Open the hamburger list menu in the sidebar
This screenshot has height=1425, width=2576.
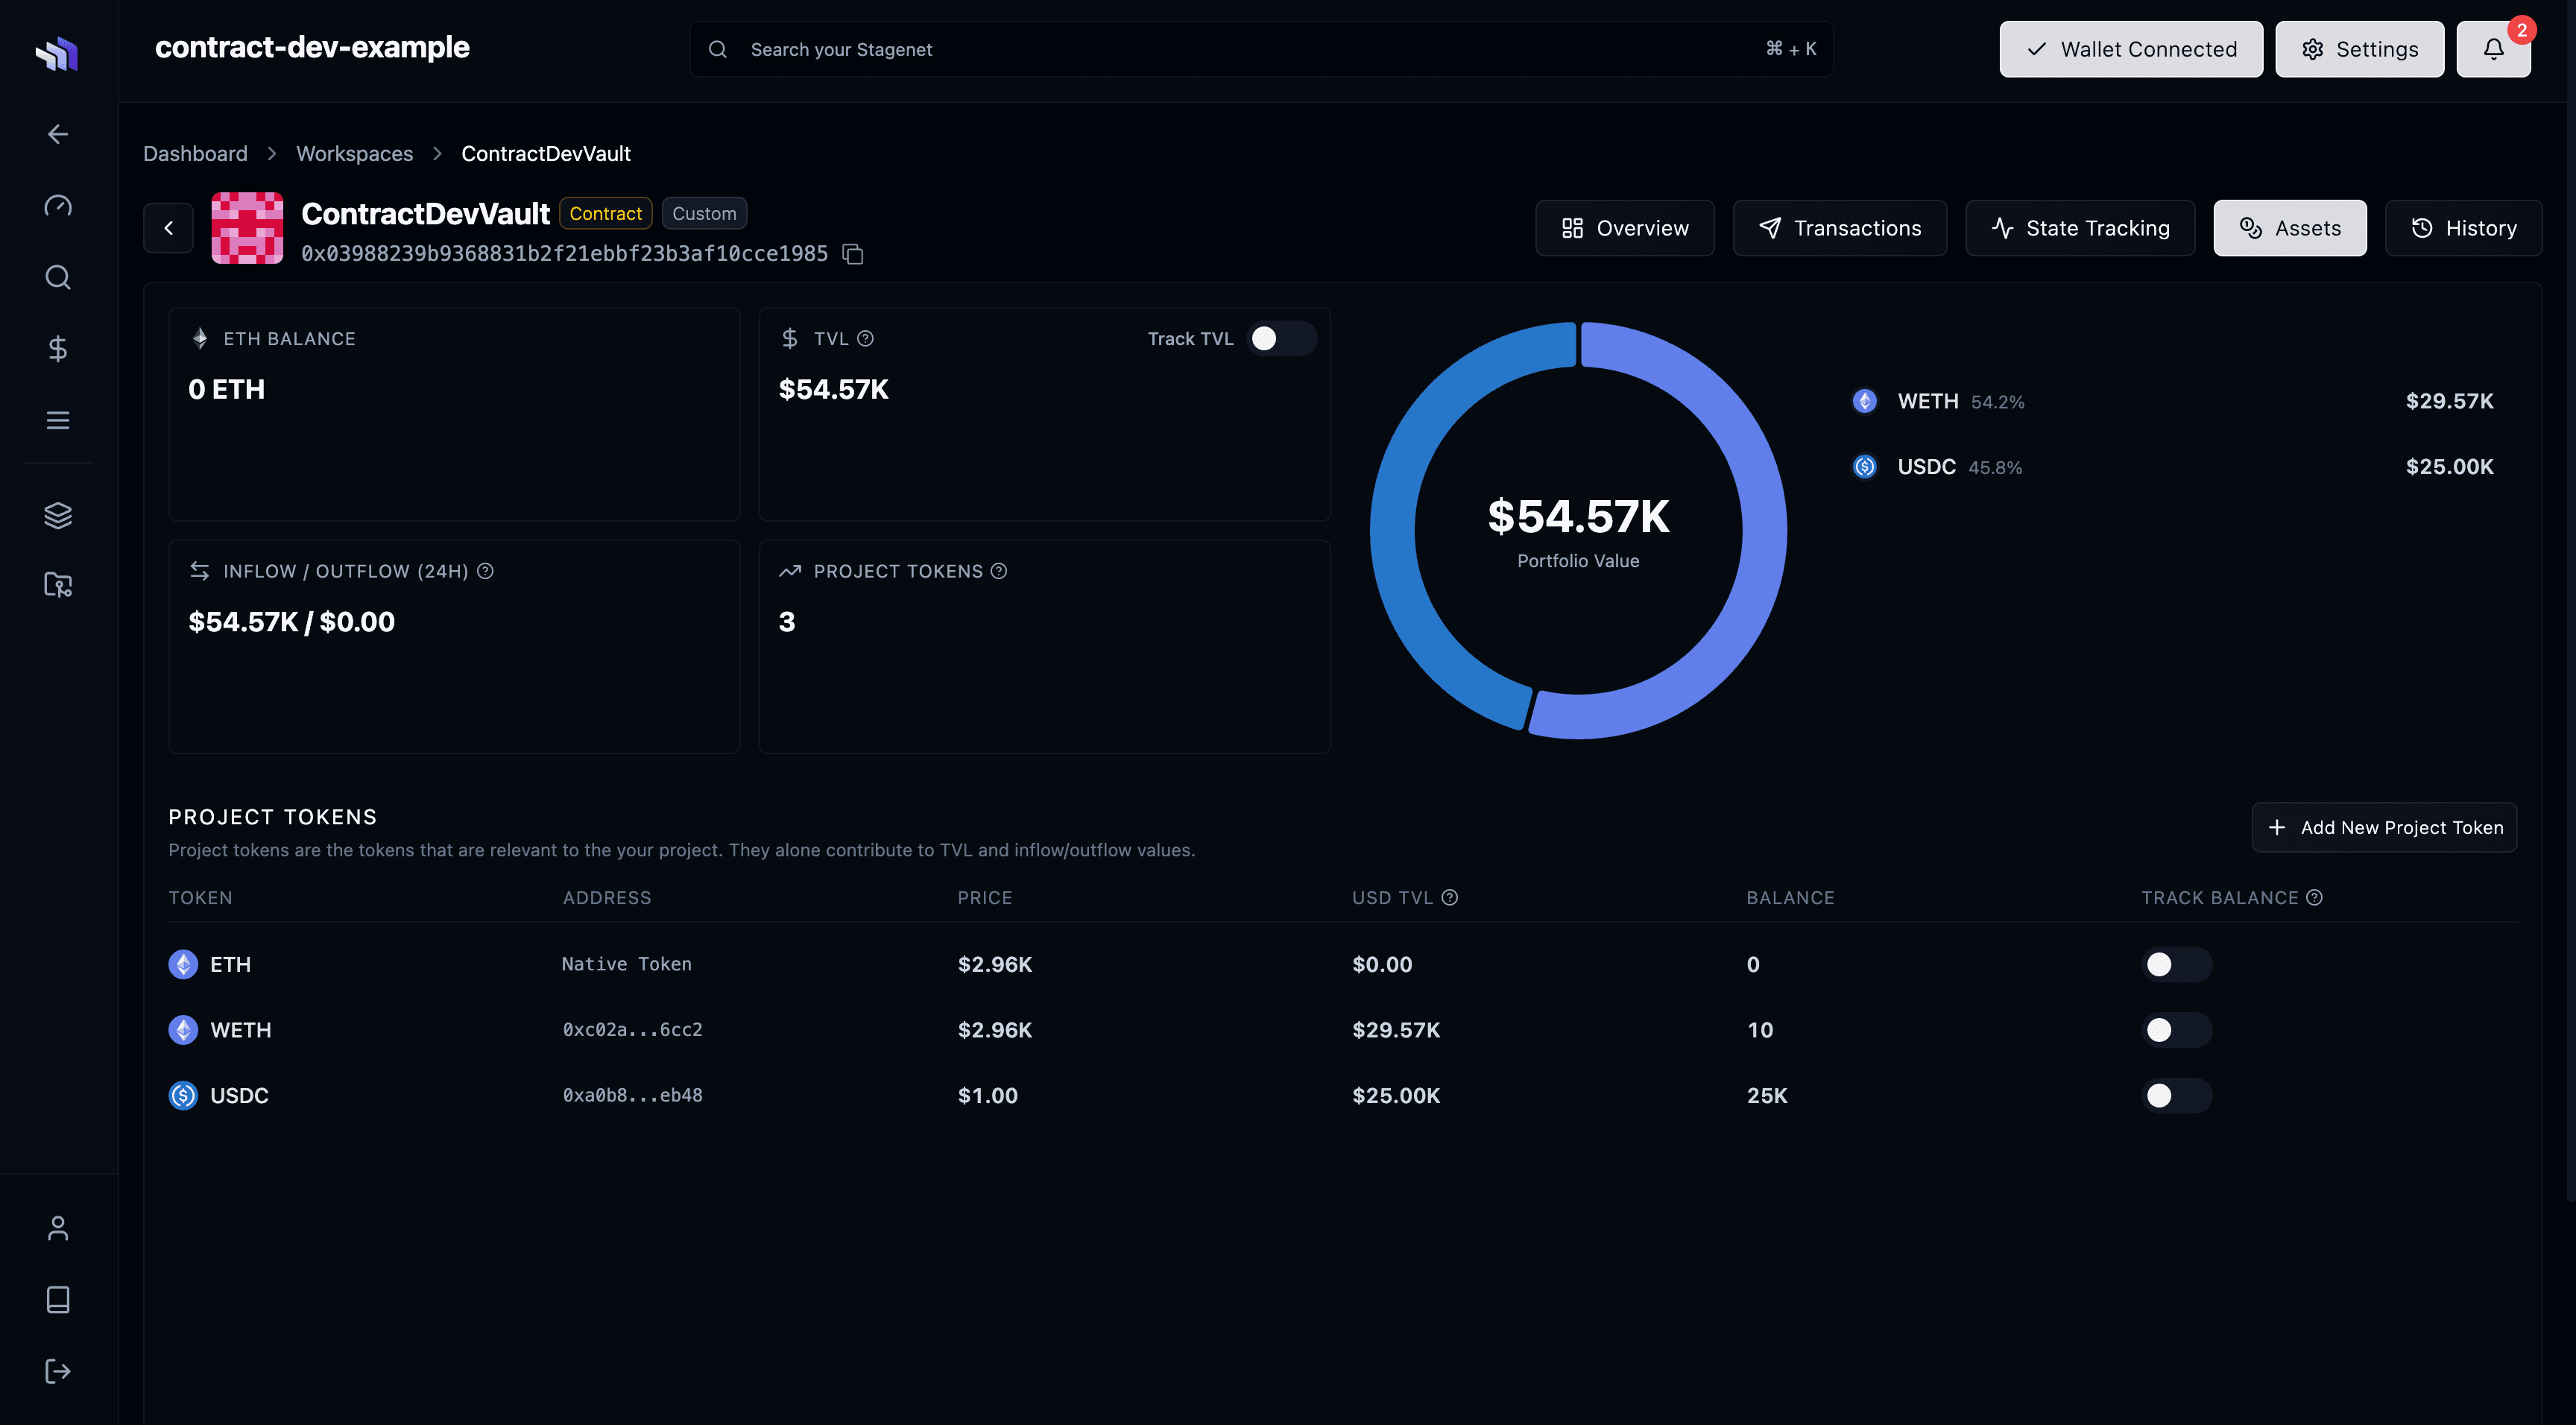(x=58, y=420)
